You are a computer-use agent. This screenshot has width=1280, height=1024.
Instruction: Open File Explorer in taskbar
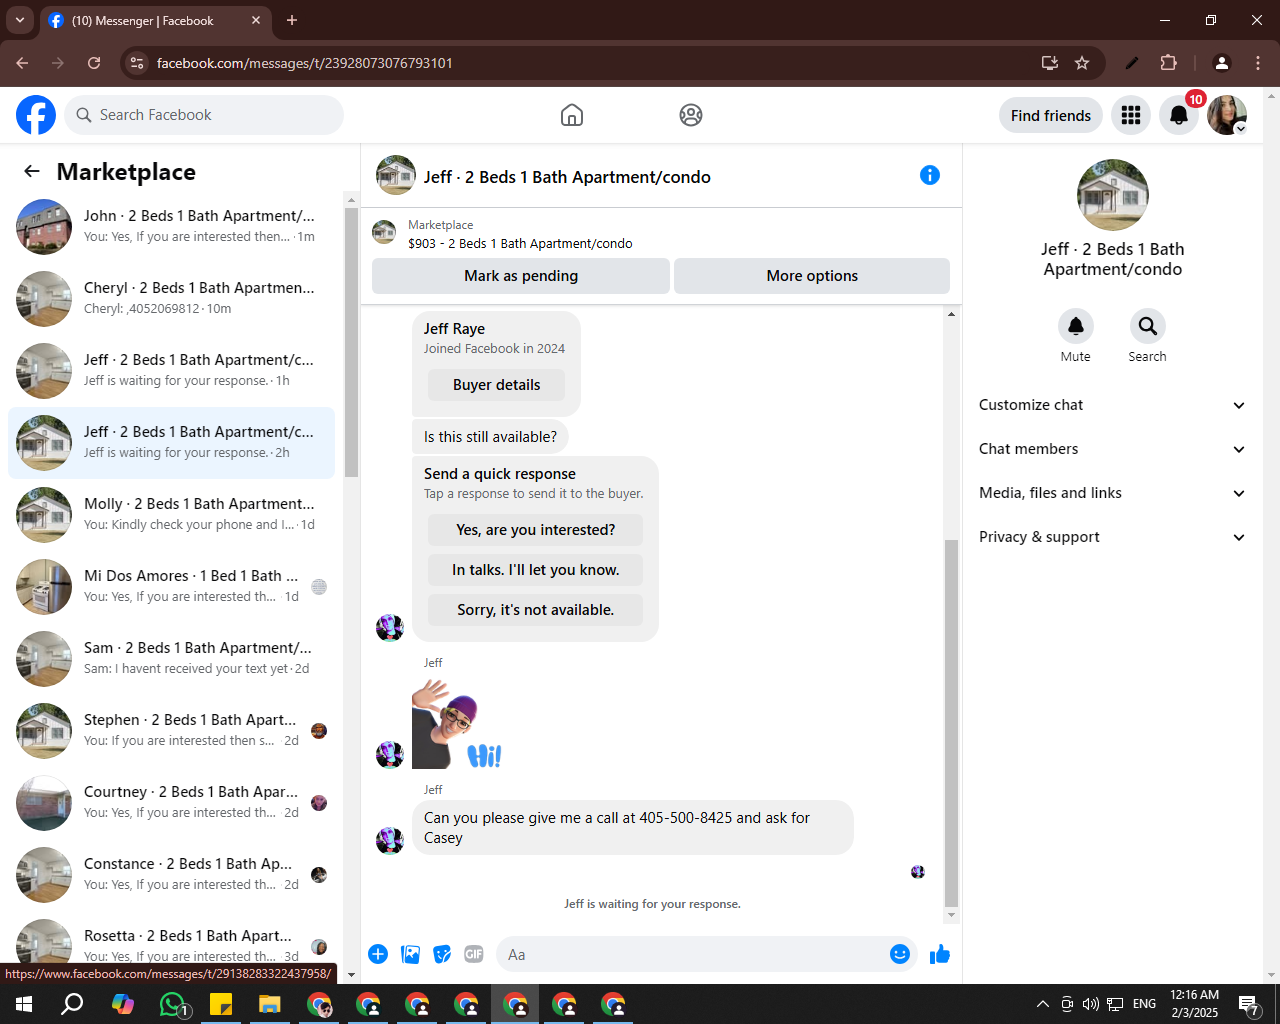(270, 1004)
